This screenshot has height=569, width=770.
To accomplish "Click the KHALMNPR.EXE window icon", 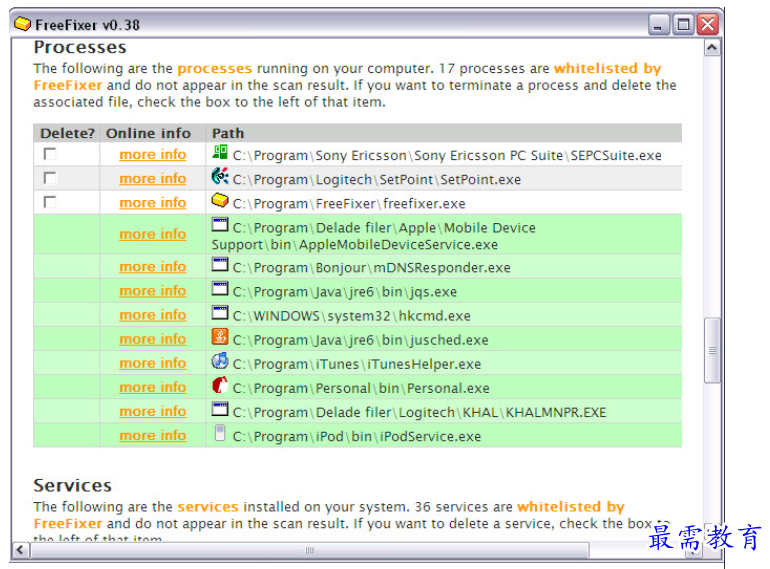I will pyautogui.click(x=220, y=409).
